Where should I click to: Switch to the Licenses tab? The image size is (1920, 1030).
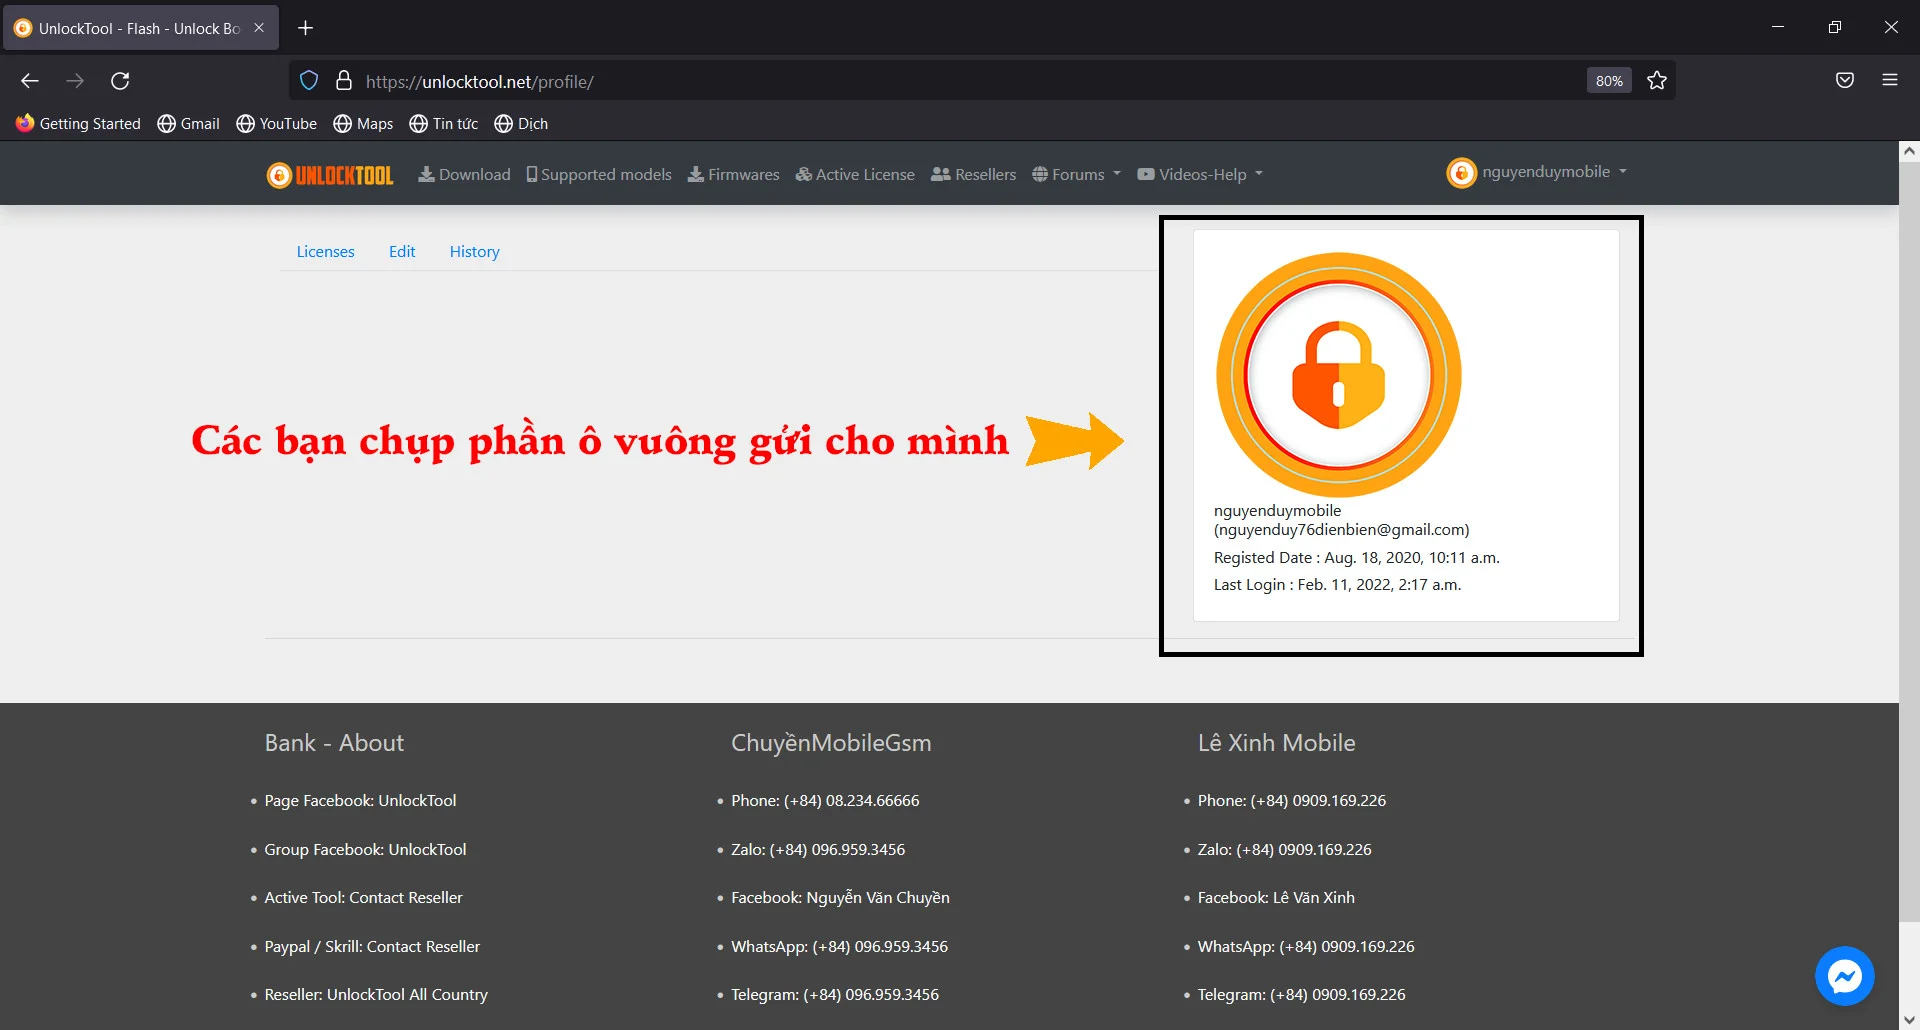point(325,251)
